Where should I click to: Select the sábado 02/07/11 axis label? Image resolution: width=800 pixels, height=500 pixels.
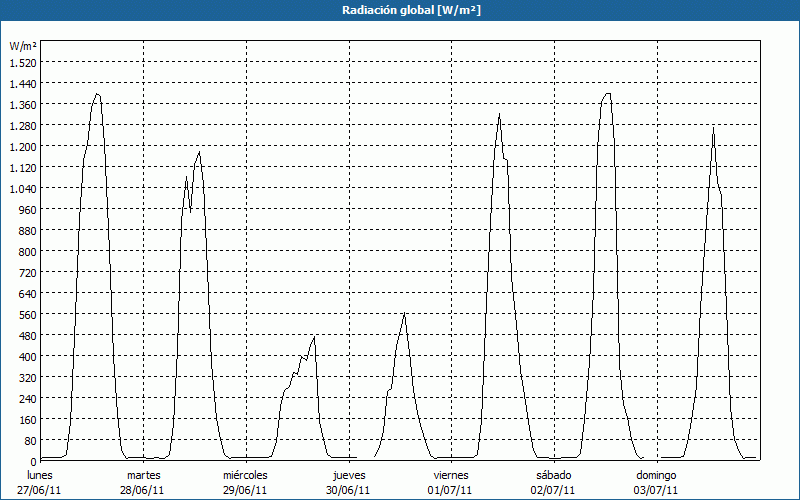(553, 483)
